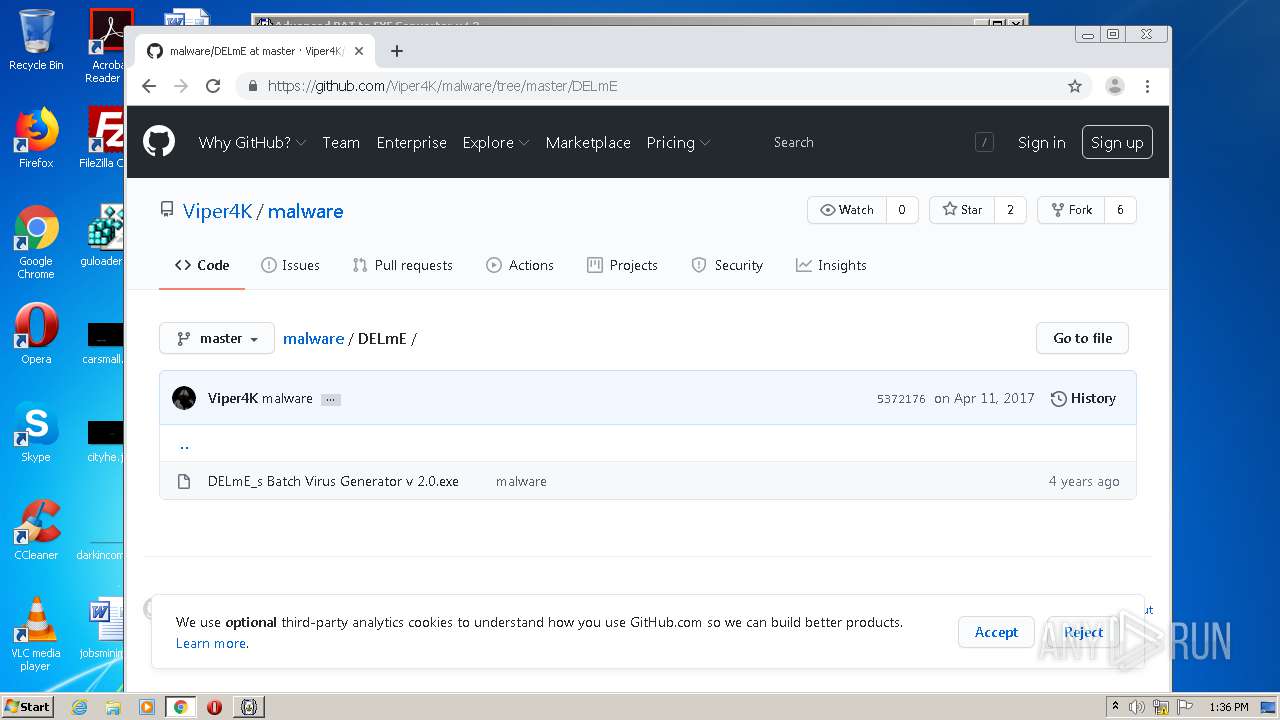Expand the Why GitHub? dropdown
Screen dimensions: 1280x720
252,143
